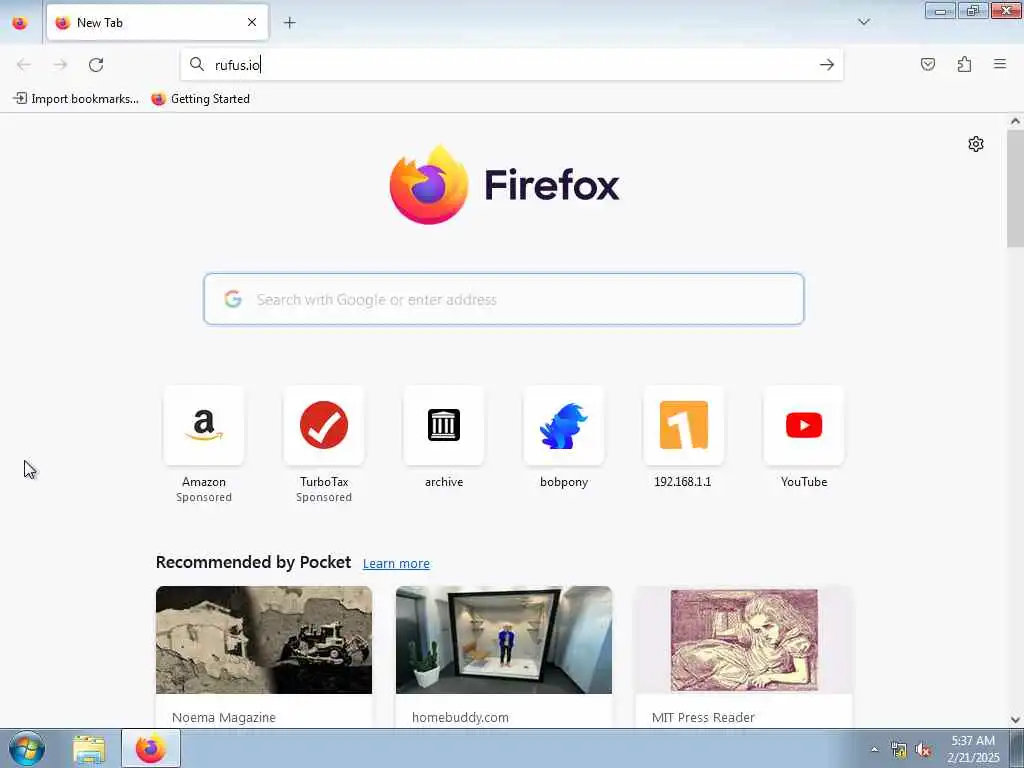Click the muted volume tray icon
1024x768 pixels.
point(923,750)
